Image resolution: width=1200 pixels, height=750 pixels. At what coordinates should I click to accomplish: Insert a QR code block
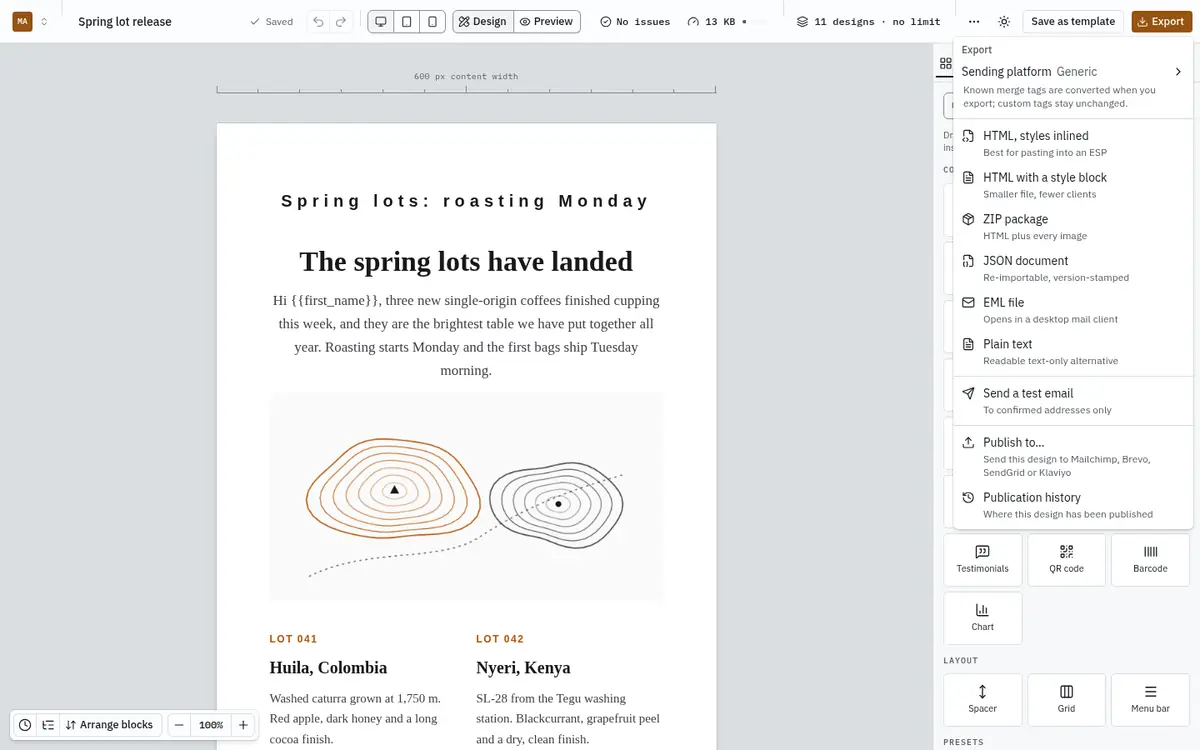pyautogui.click(x=1067, y=559)
